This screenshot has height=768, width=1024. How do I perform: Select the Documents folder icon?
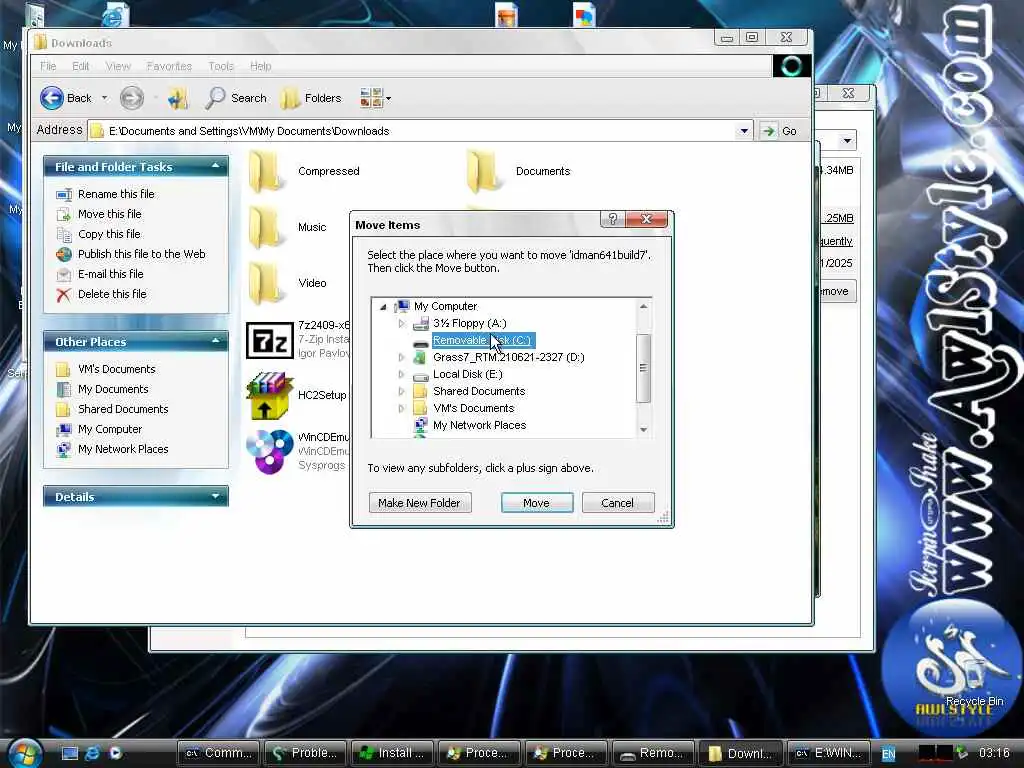click(483, 171)
